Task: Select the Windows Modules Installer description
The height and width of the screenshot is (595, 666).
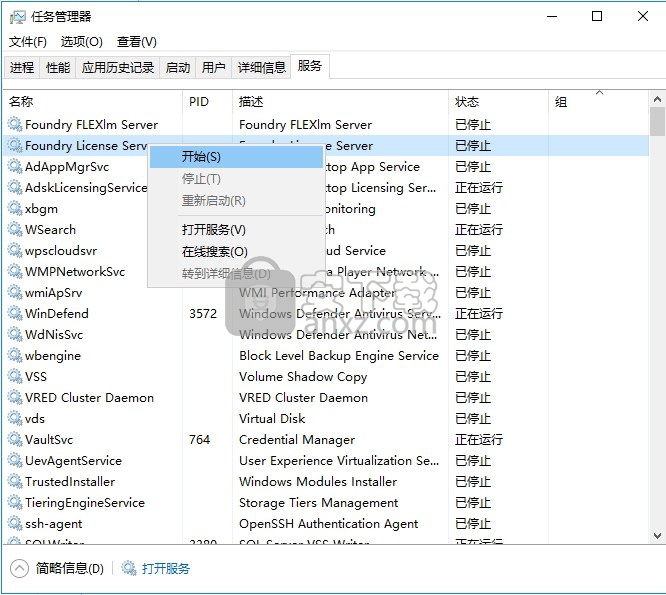Action: (x=318, y=482)
